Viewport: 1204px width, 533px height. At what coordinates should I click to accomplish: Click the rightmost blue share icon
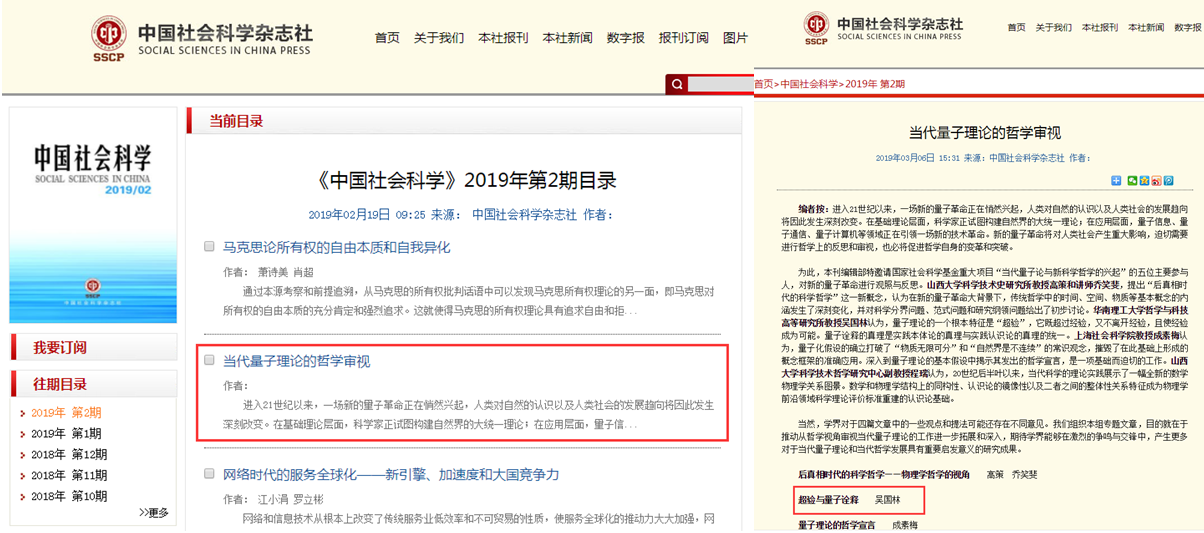[x=1168, y=181]
